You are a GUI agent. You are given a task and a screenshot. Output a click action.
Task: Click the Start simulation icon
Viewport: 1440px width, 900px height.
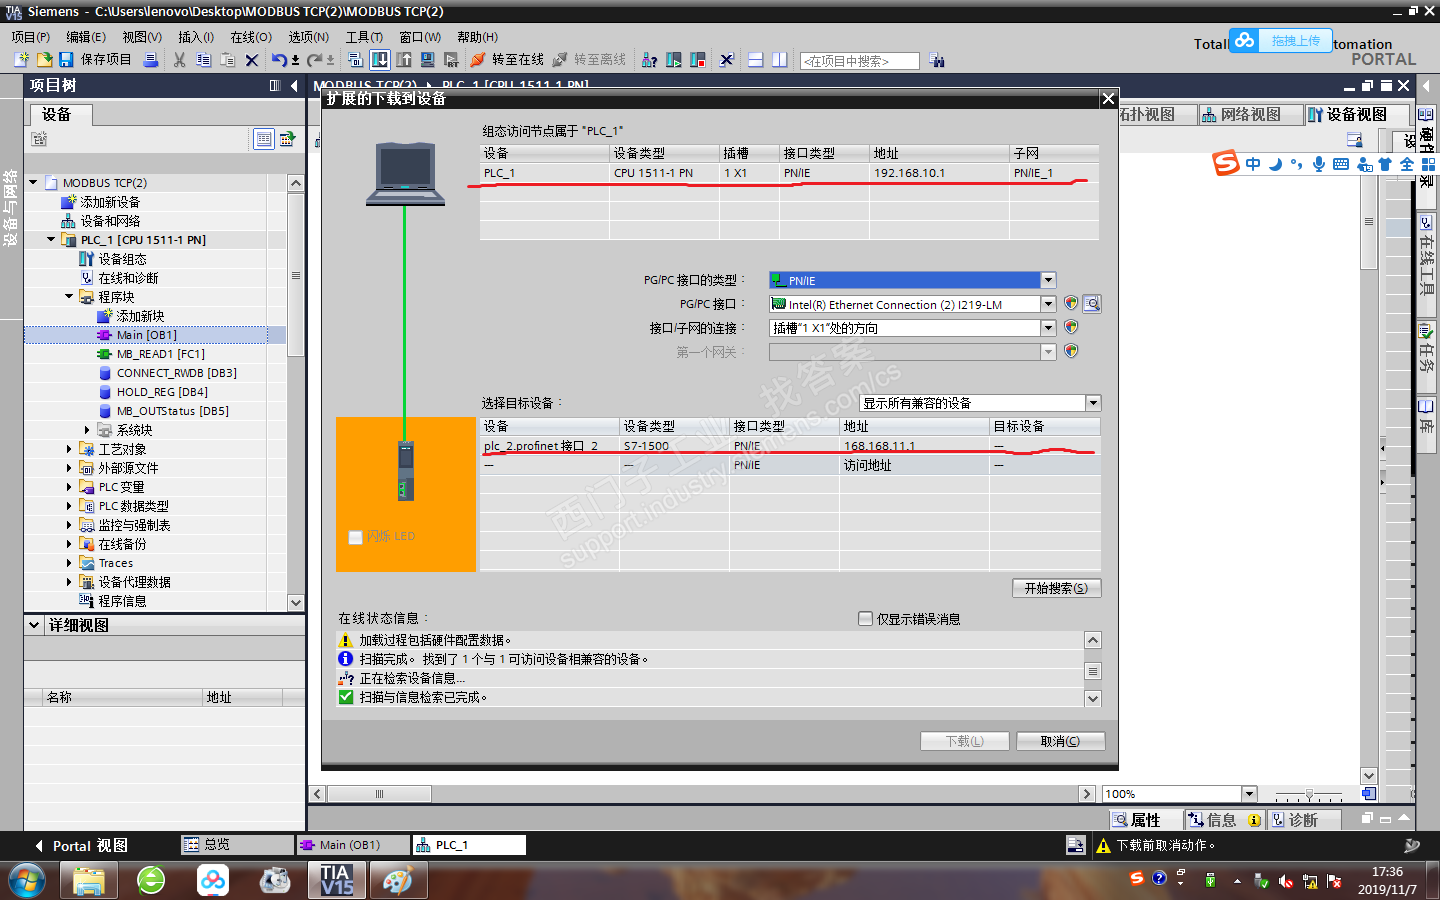tap(428, 60)
